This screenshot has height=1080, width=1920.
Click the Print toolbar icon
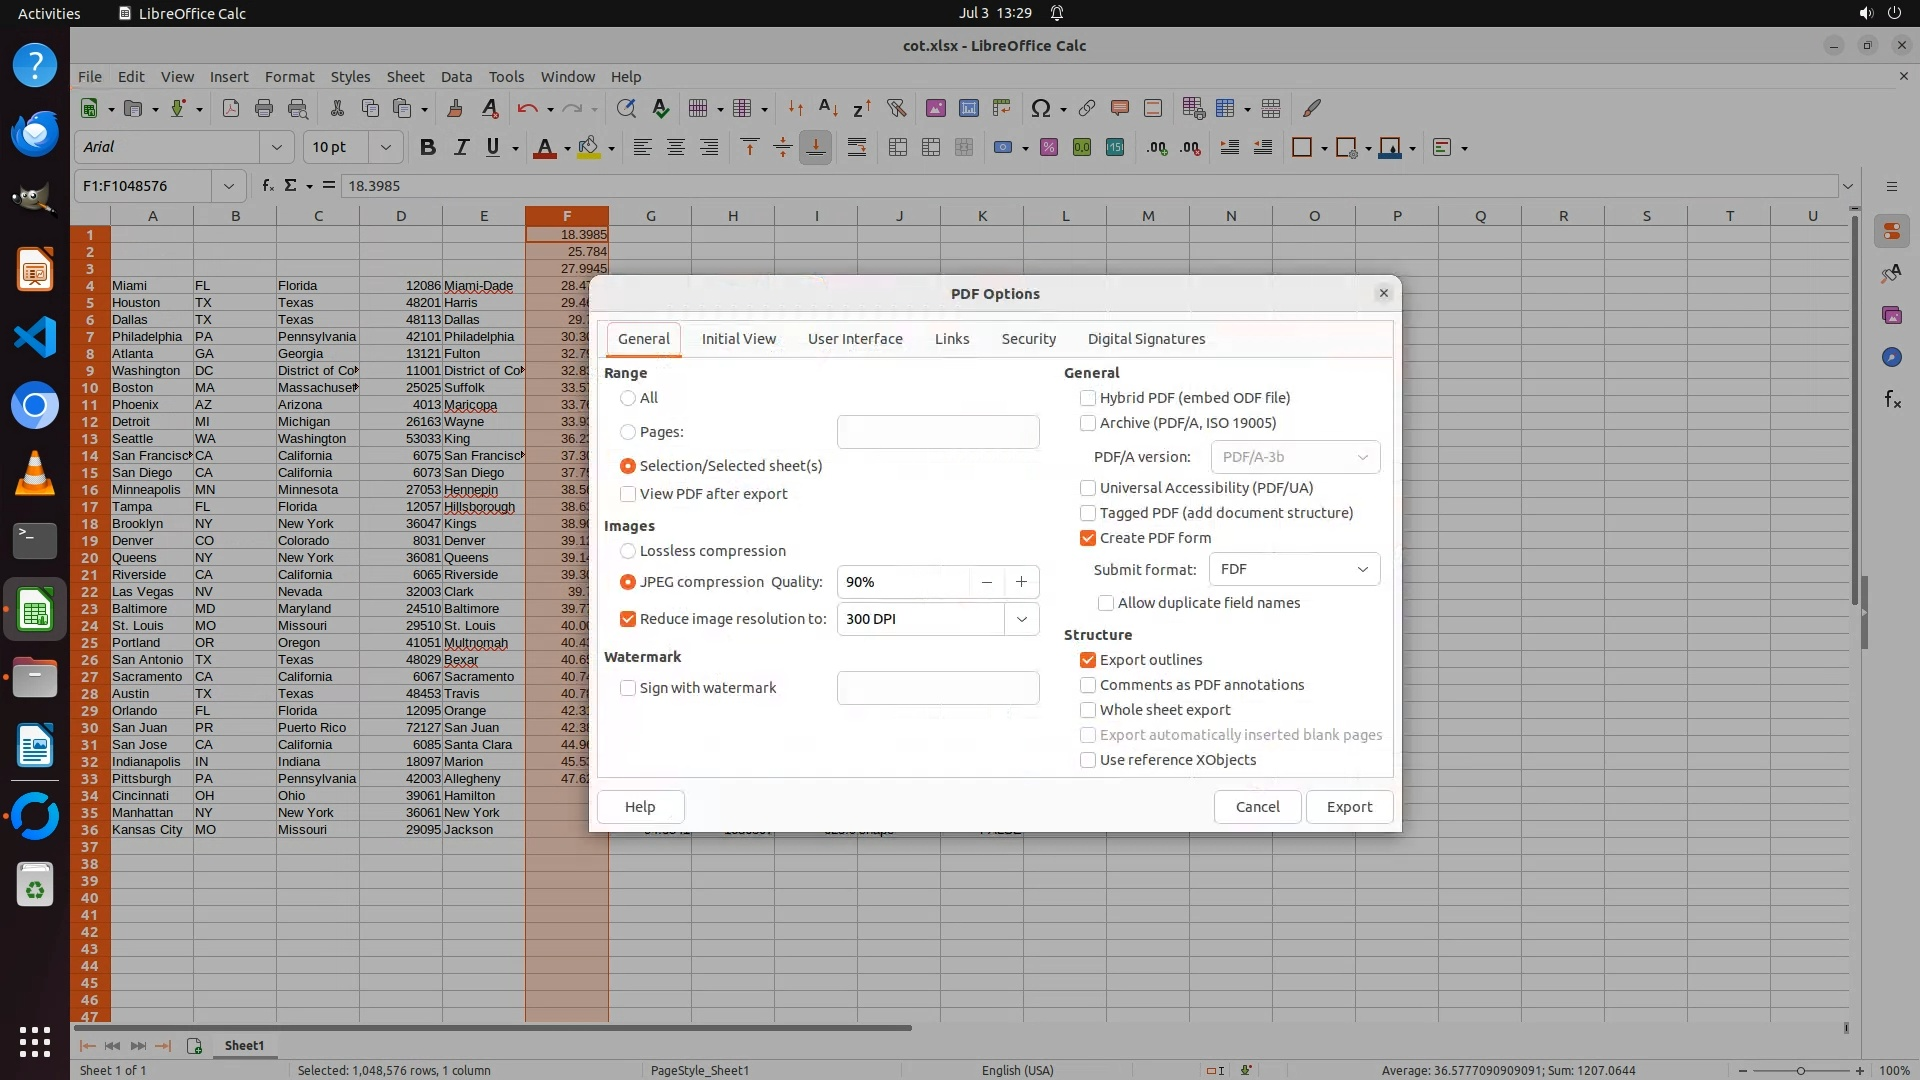pyautogui.click(x=264, y=108)
